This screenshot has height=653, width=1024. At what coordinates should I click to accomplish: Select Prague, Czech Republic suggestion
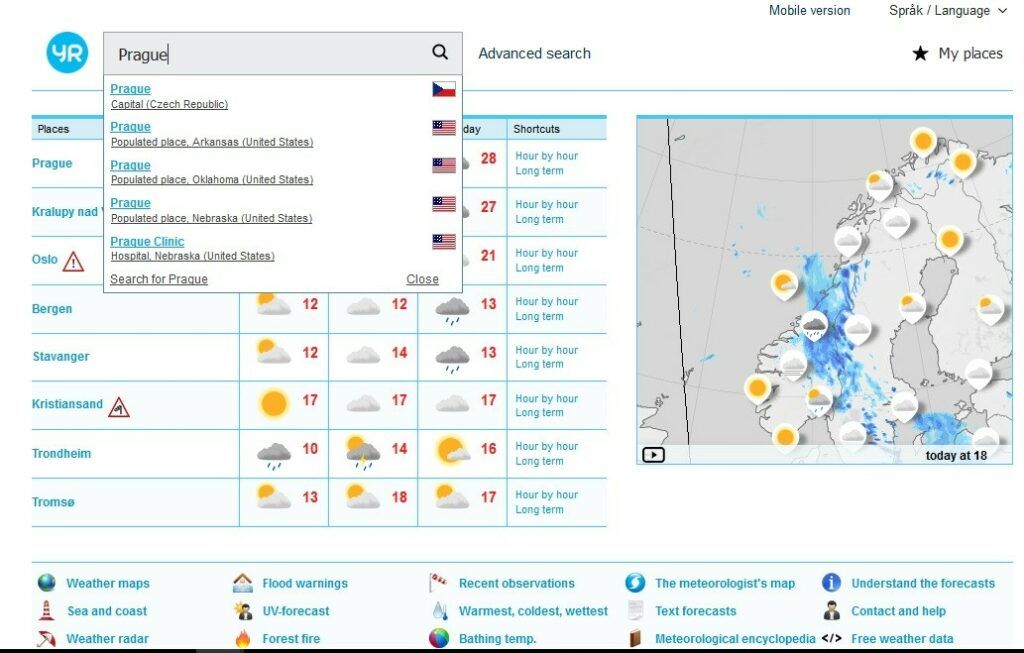(131, 89)
